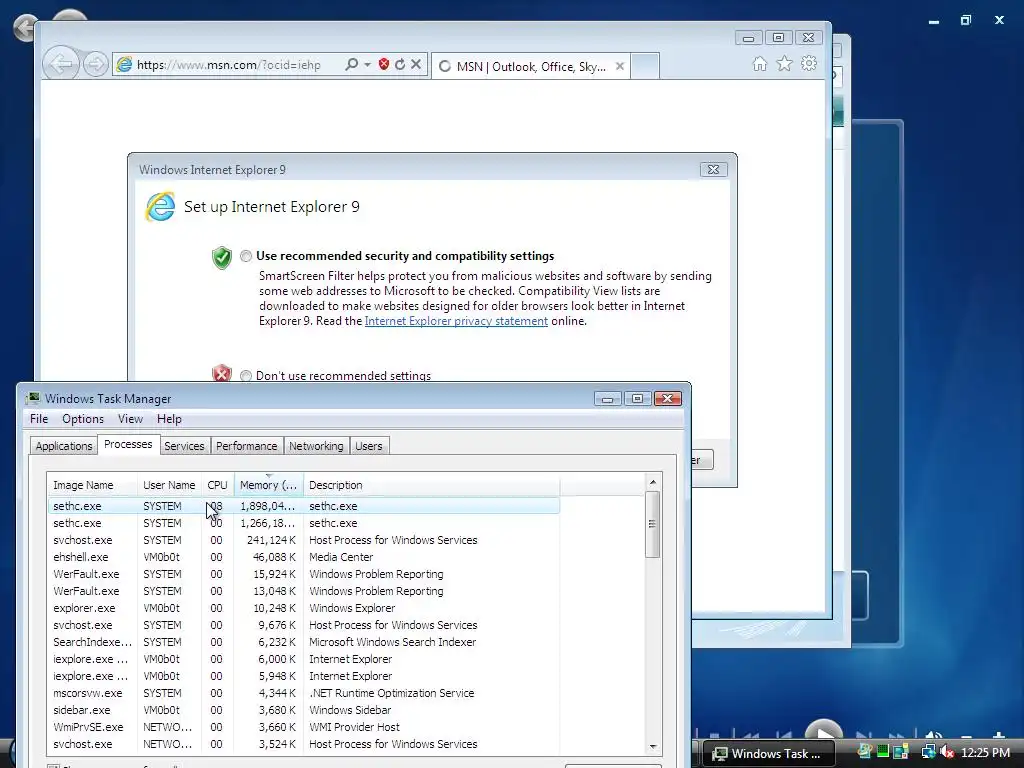The height and width of the screenshot is (768, 1024).
Task: Click the Internet Explorer back arrow
Action: 61,64
